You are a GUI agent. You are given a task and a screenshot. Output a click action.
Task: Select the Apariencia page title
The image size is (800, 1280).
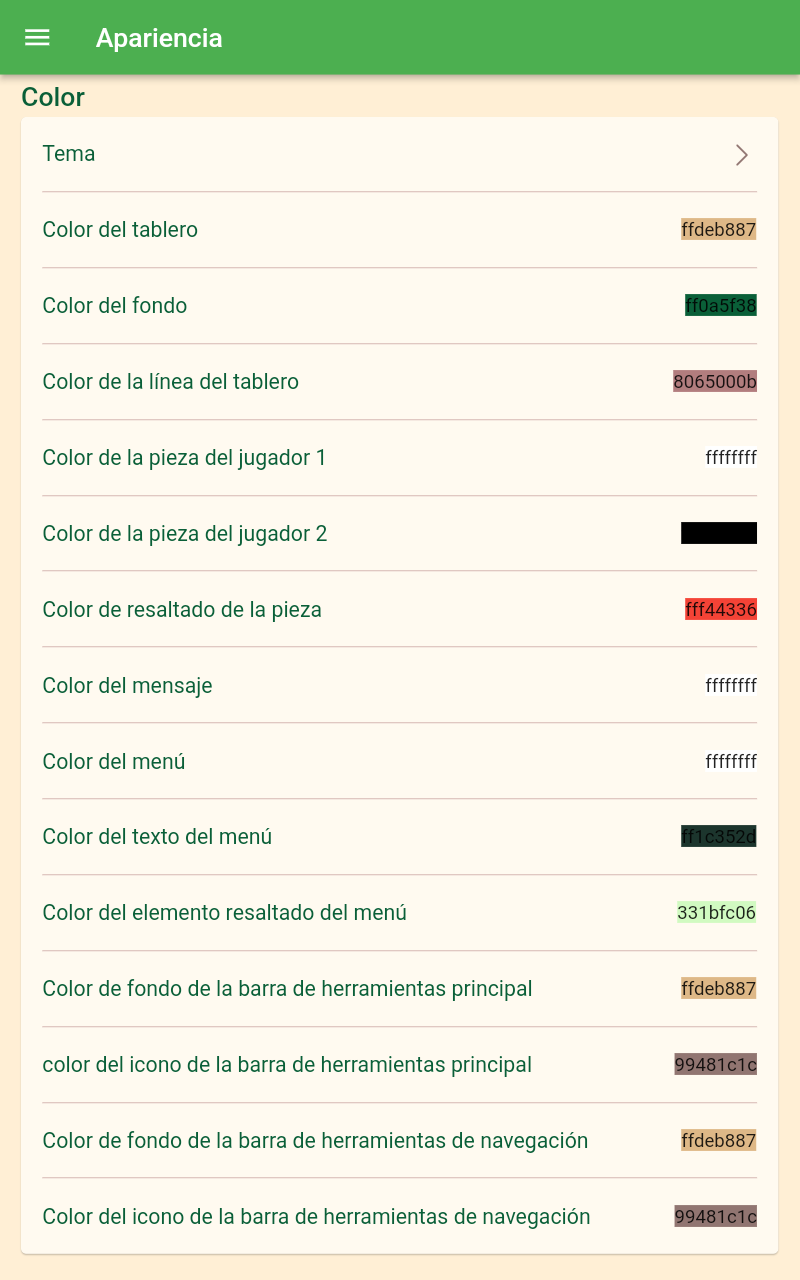tap(159, 38)
